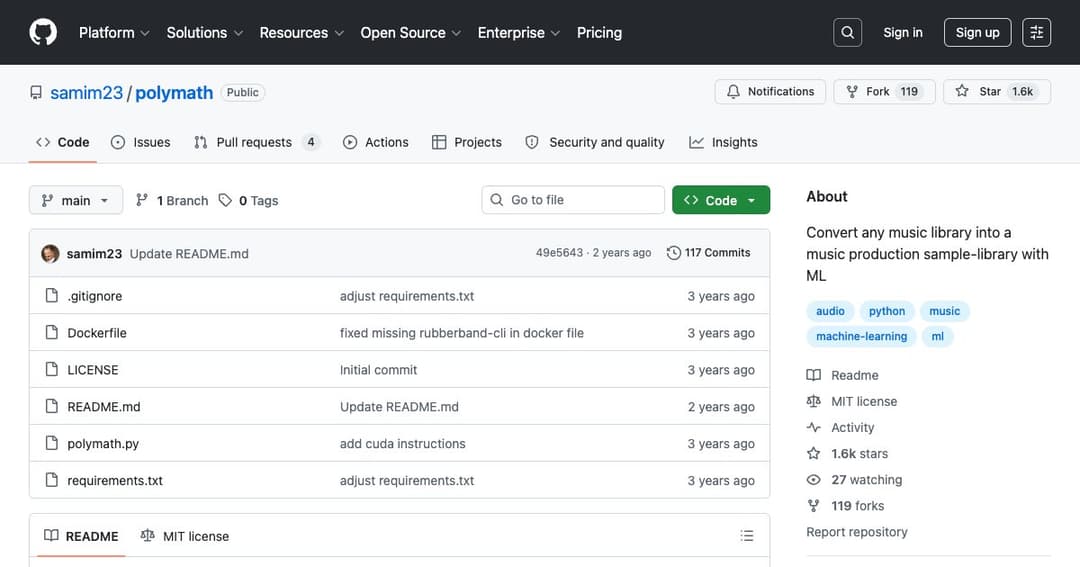Click the file icon beside LICENSE

point(52,369)
